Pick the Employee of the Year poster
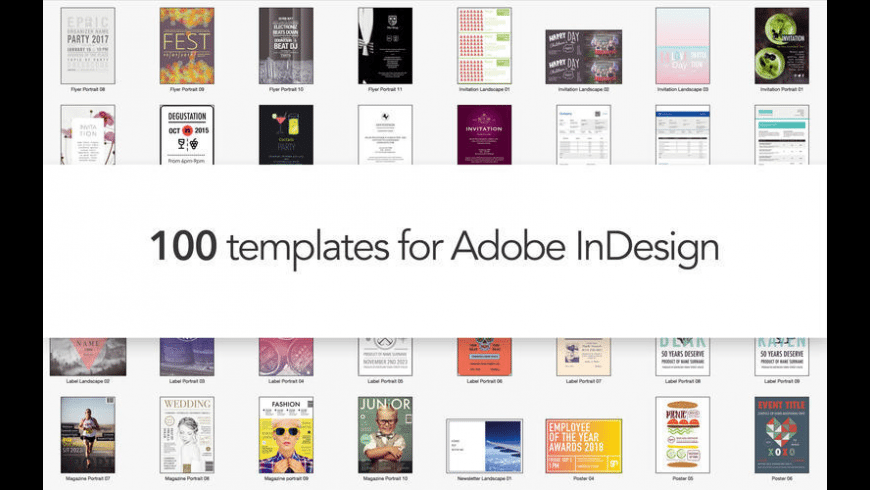870x490 pixels. click(584, 446)
